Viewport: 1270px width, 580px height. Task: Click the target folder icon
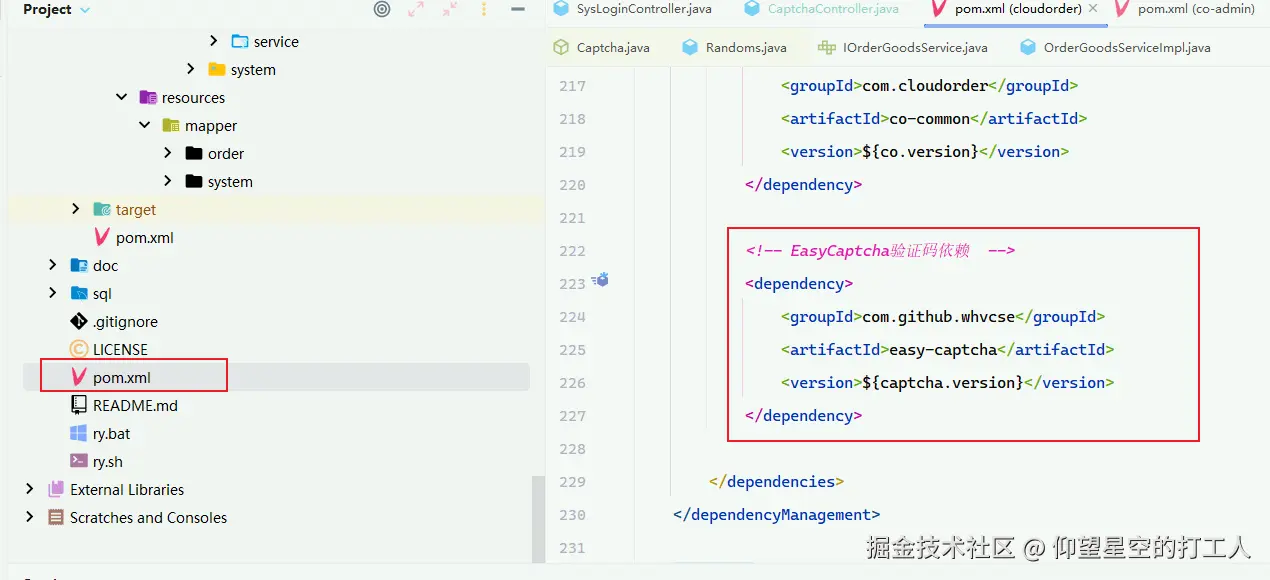coord(102,209)
